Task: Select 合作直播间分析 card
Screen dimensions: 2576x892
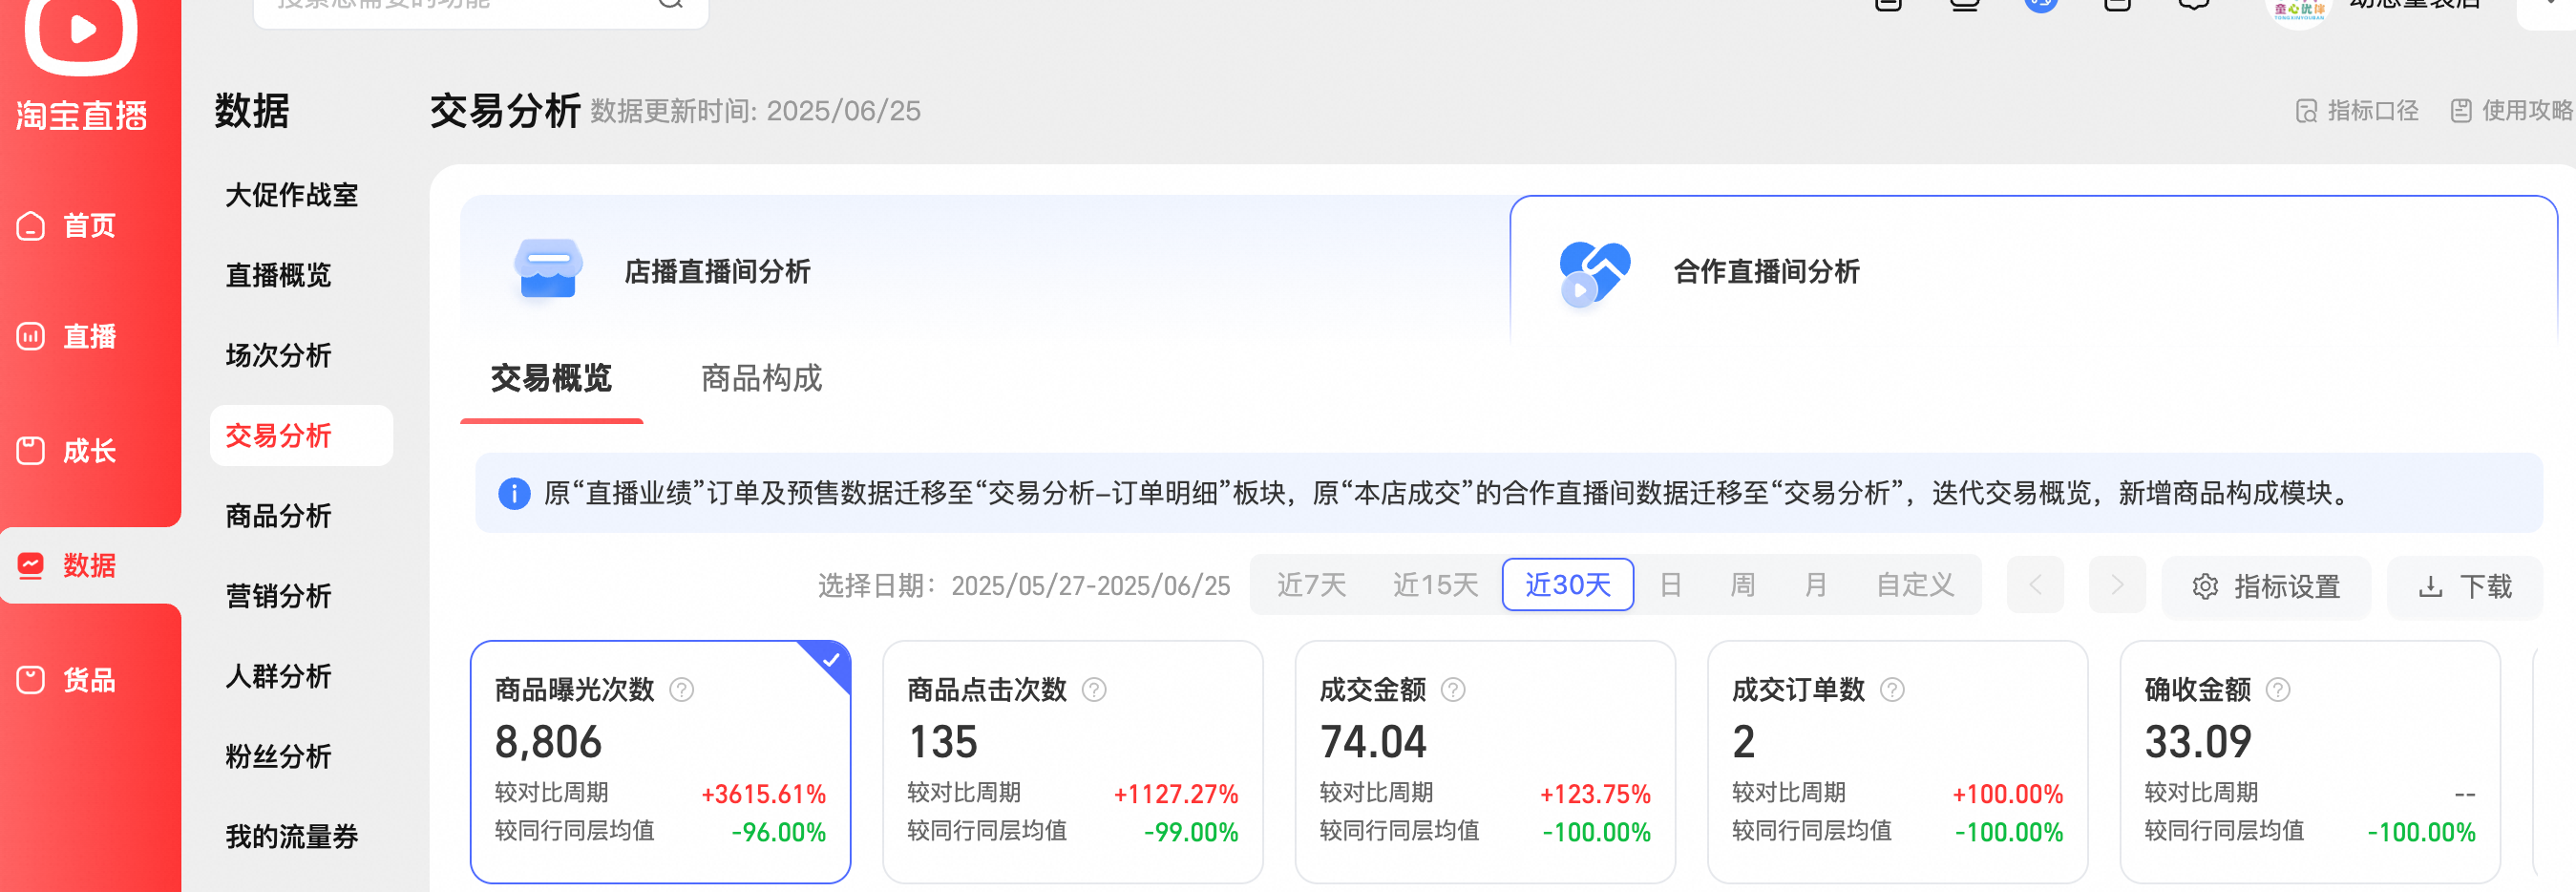Action: tap(2033, 270)
